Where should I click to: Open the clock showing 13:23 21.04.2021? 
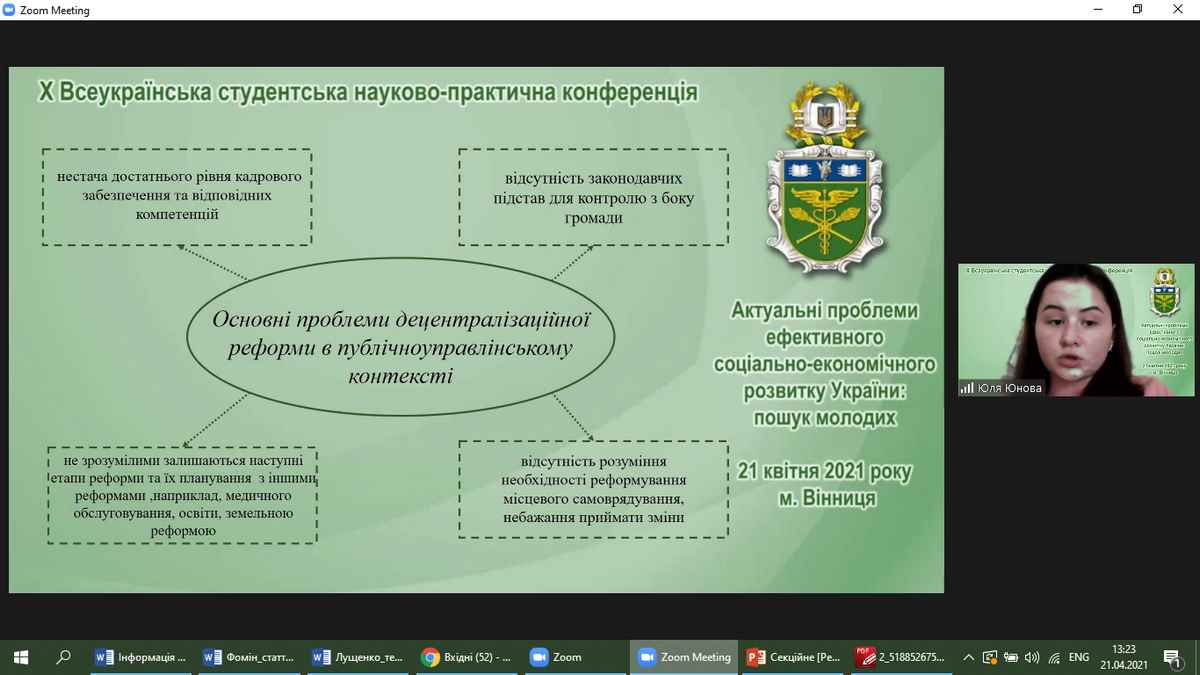click(1124, 657)
